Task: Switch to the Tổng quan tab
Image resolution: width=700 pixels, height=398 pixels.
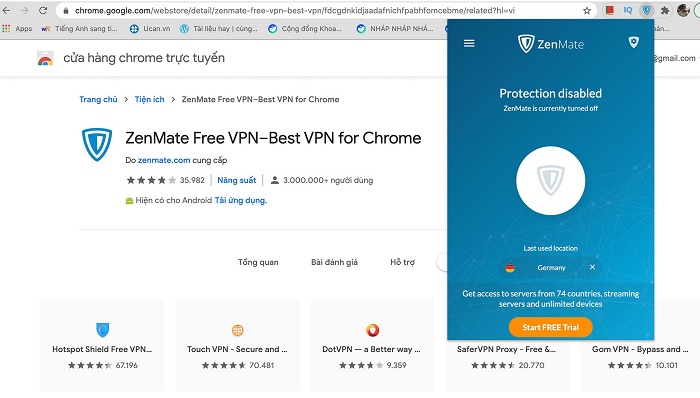Action: [258, 262]
